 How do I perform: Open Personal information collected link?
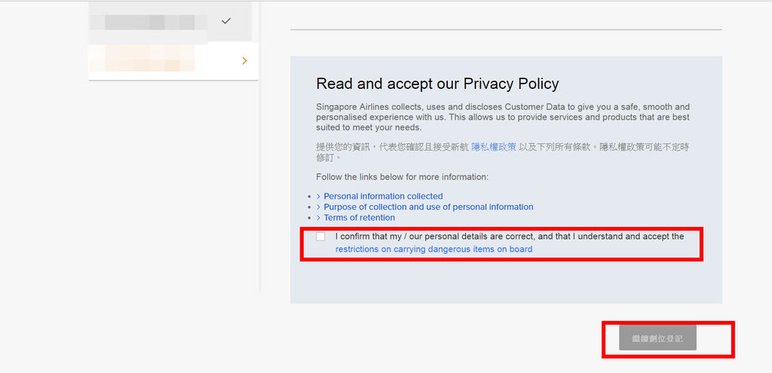383,196
